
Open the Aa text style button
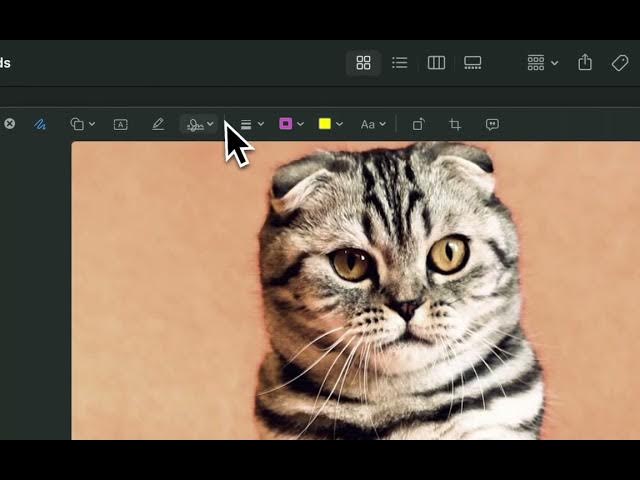click(x=368, y=124)
